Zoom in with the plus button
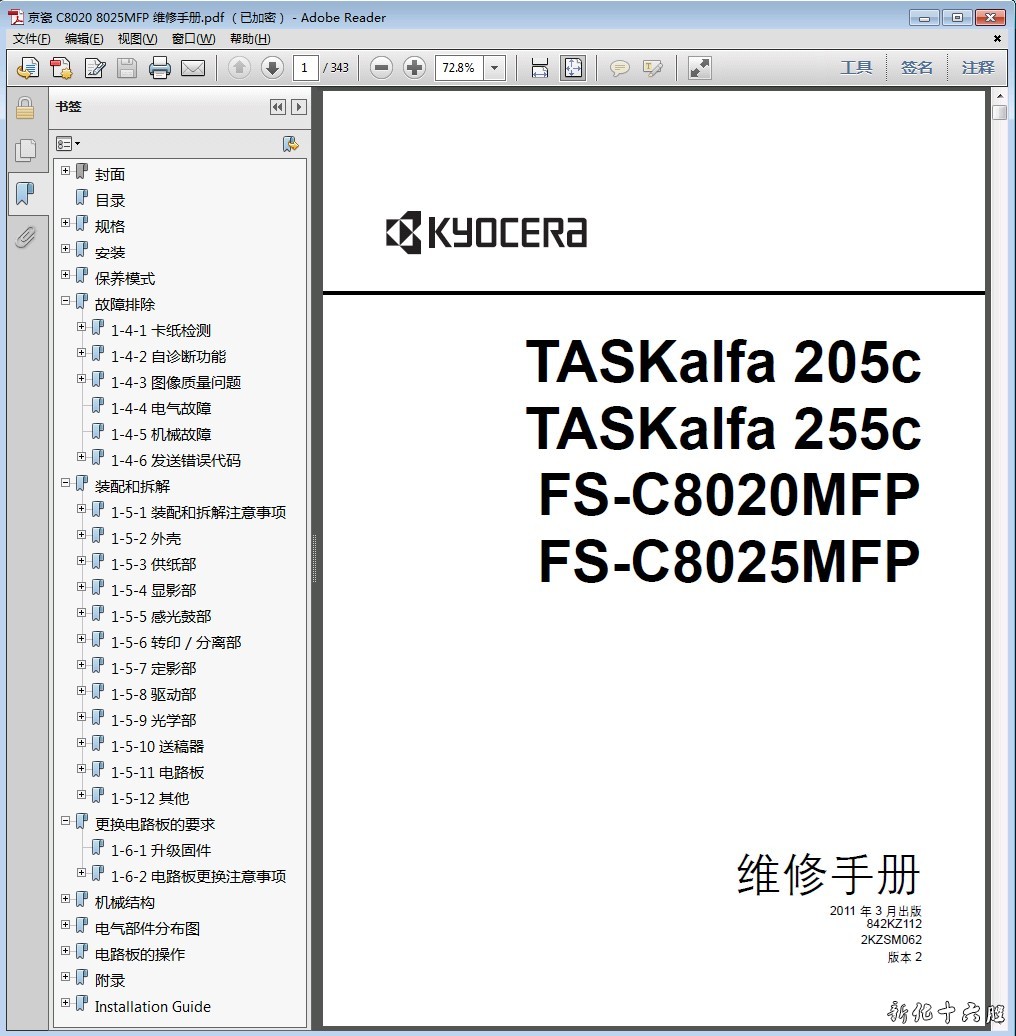Image resolution: width=1016 pixels, height=1036 pixels. pyautogui.click(x=414, y=68)
